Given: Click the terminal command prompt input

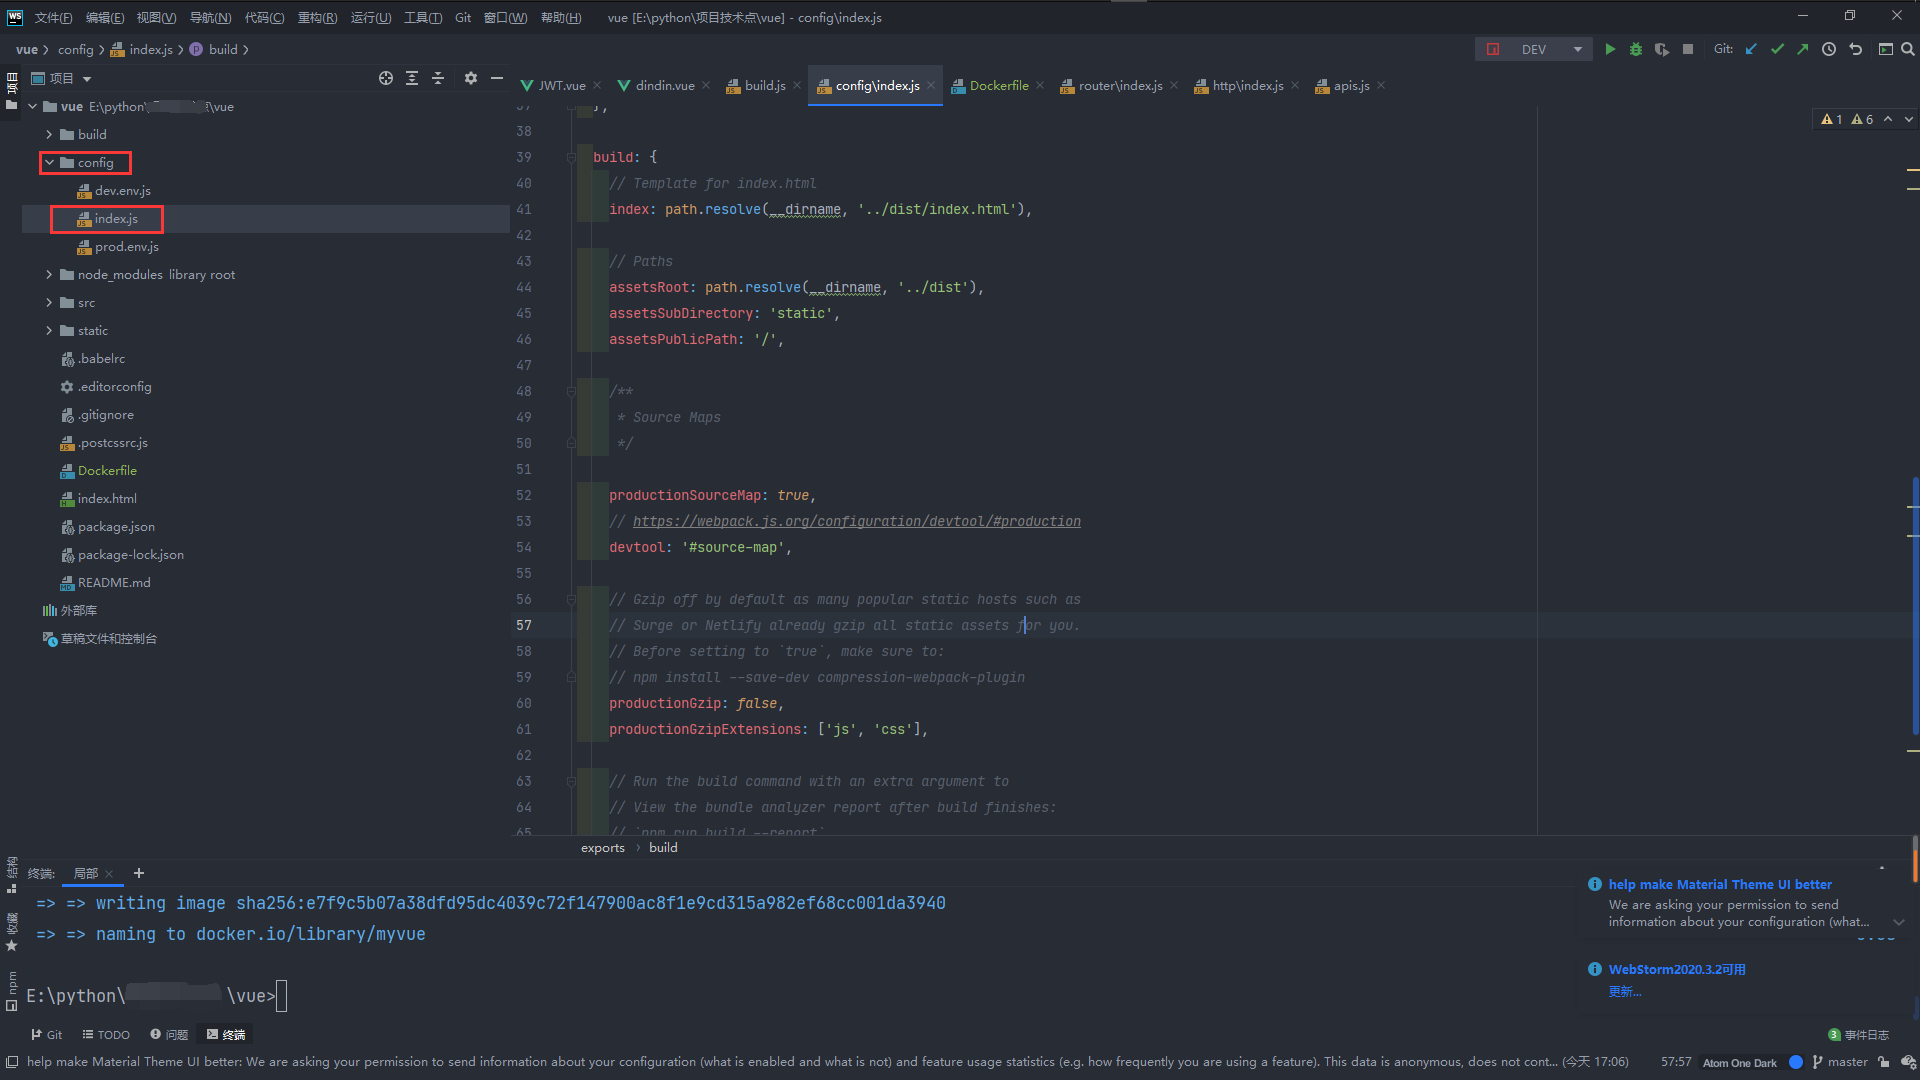Looking at the screenshot, I should click(x=282, y=996).
